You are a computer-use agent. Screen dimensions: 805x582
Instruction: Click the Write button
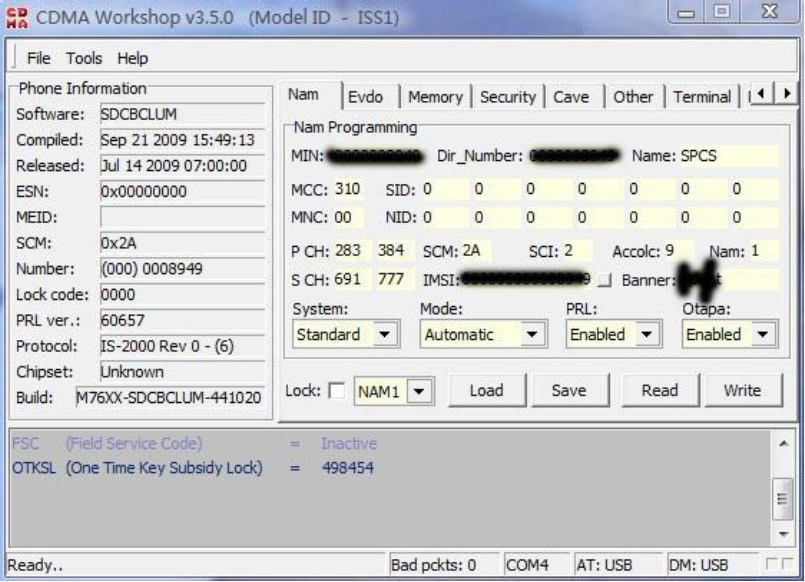(x=743, y=391)
